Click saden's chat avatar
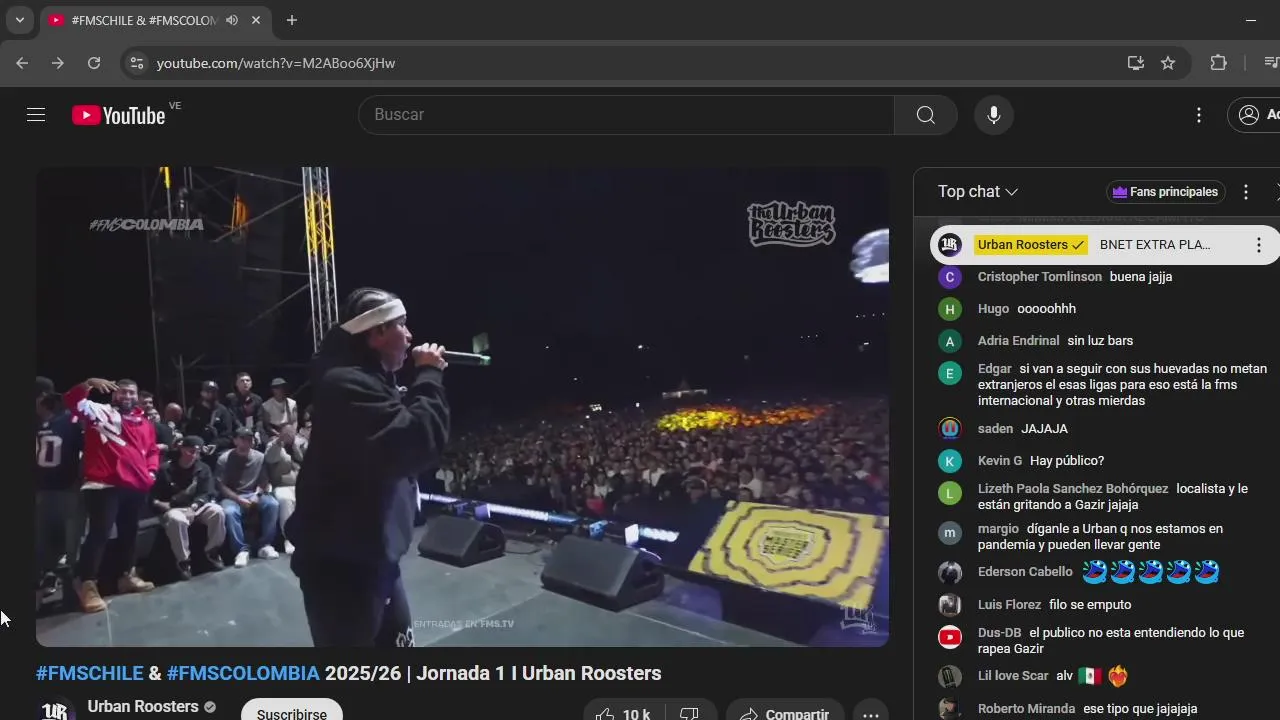 (950, 429)
